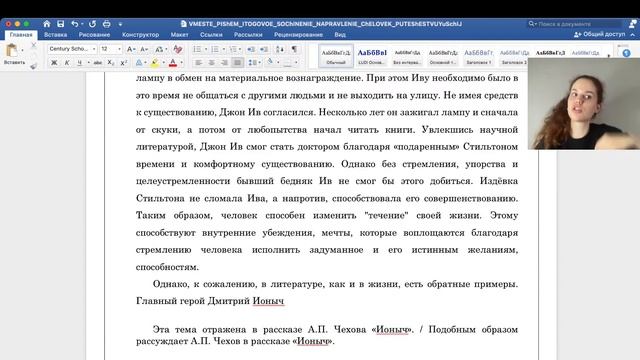This screenshot has height=360, width=640.
Task: Toggle justified text alignment
Action: [x=238, y=63]
